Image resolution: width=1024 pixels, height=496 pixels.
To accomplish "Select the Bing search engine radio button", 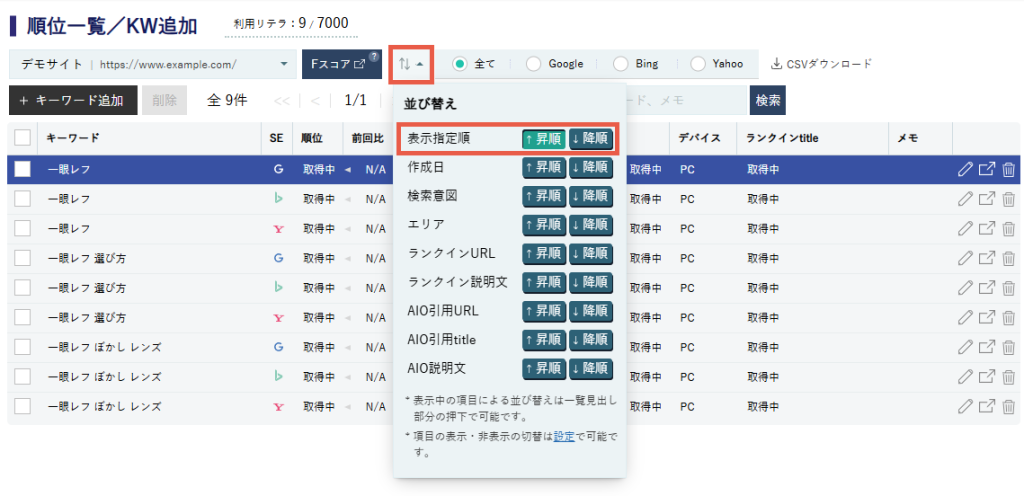I will point(621,64).
